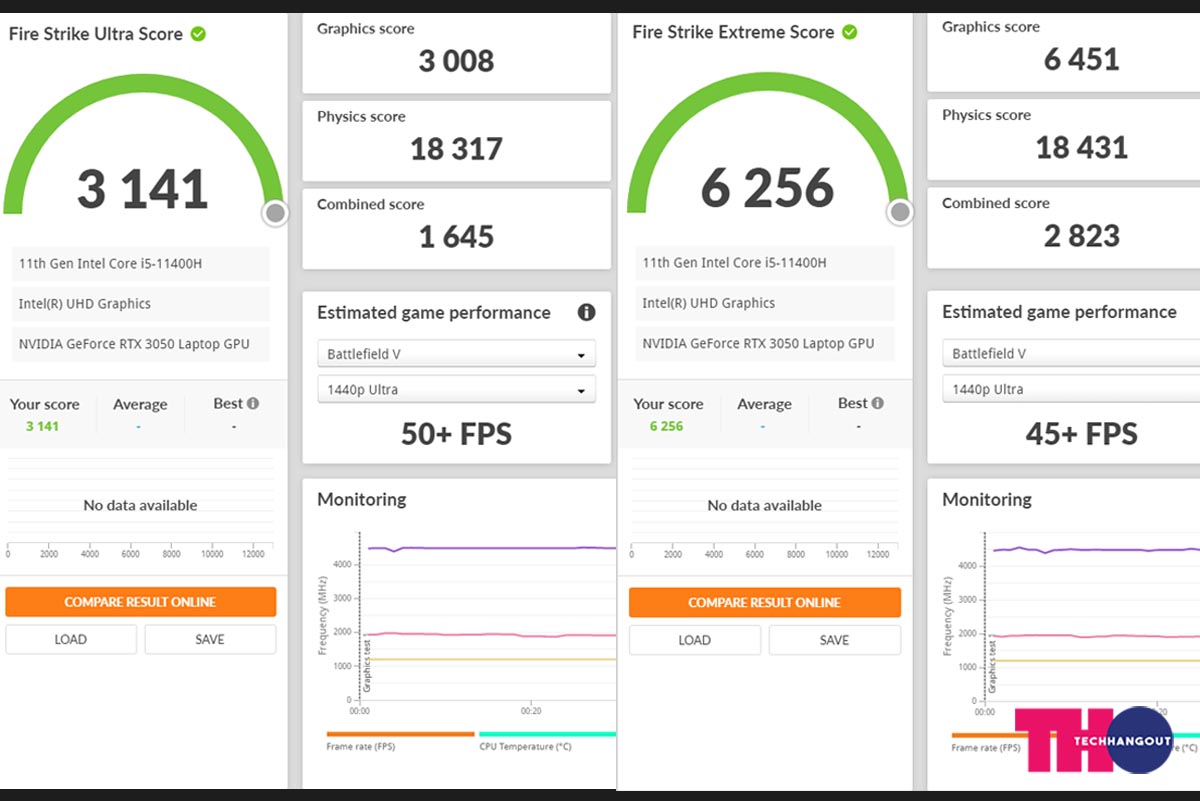Click the LOAD button in Fire Strike Extreme panel

695,640
